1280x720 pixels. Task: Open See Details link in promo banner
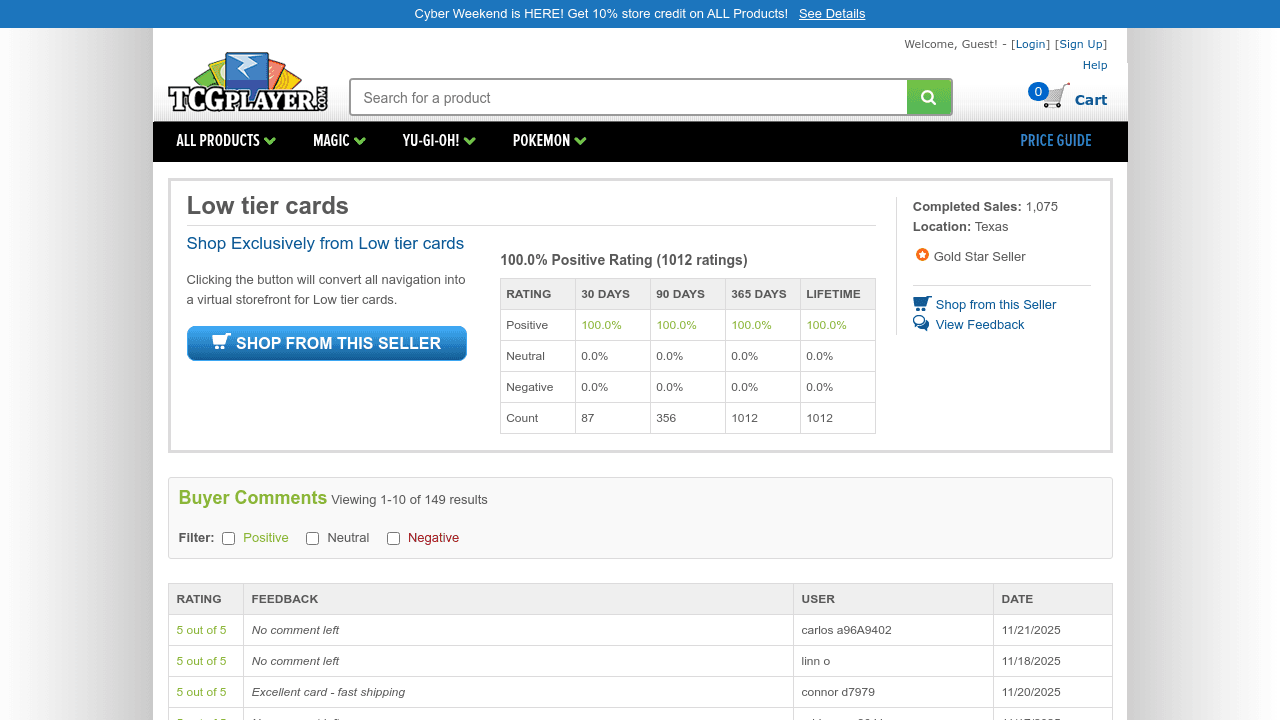tap(832, 14)
